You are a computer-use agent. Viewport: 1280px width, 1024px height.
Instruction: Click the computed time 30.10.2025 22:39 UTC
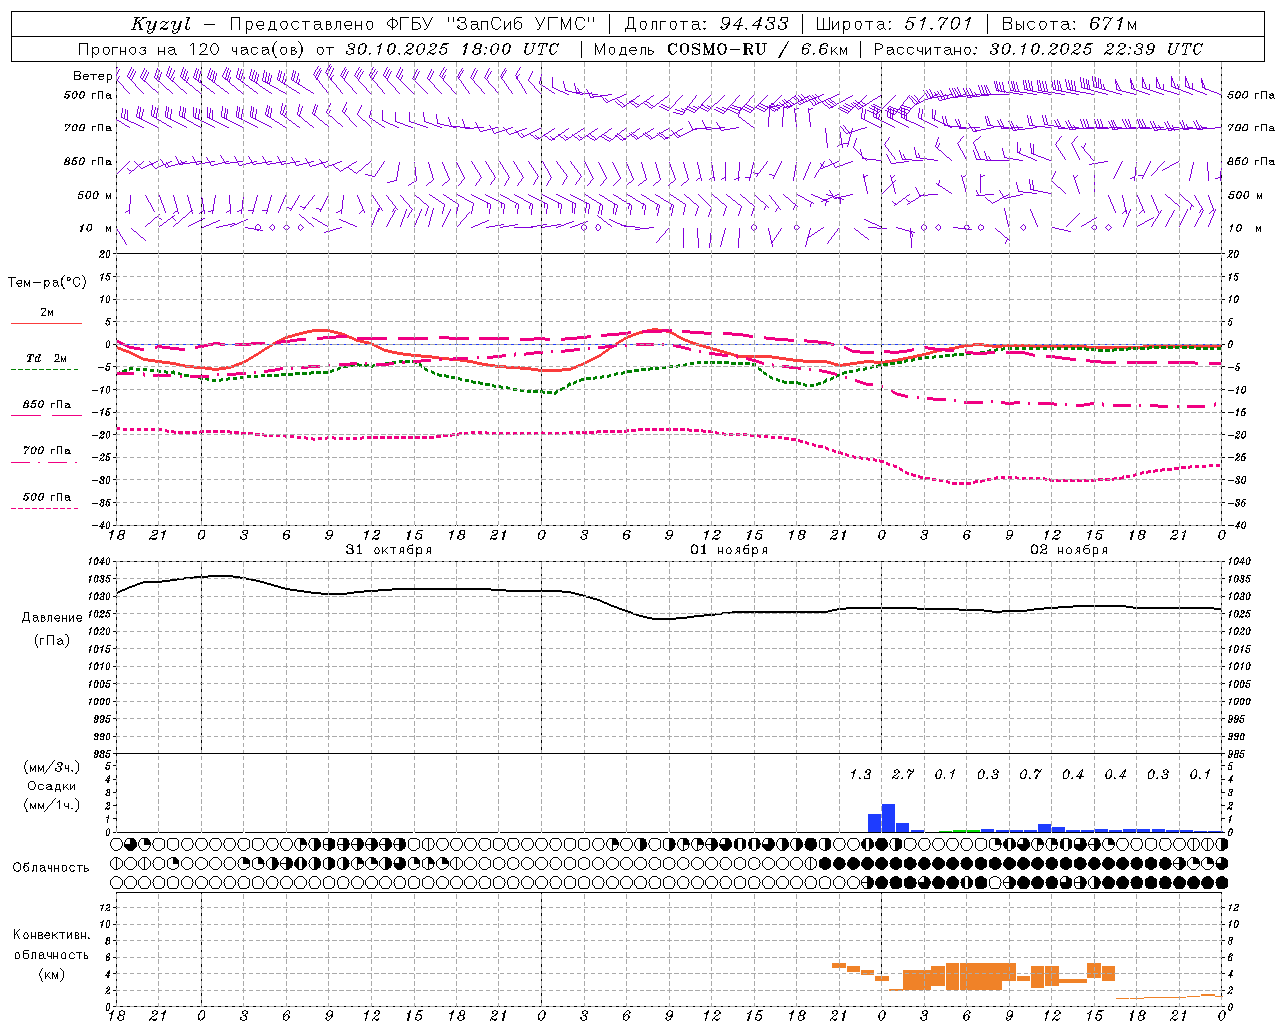pos(1096,48)
